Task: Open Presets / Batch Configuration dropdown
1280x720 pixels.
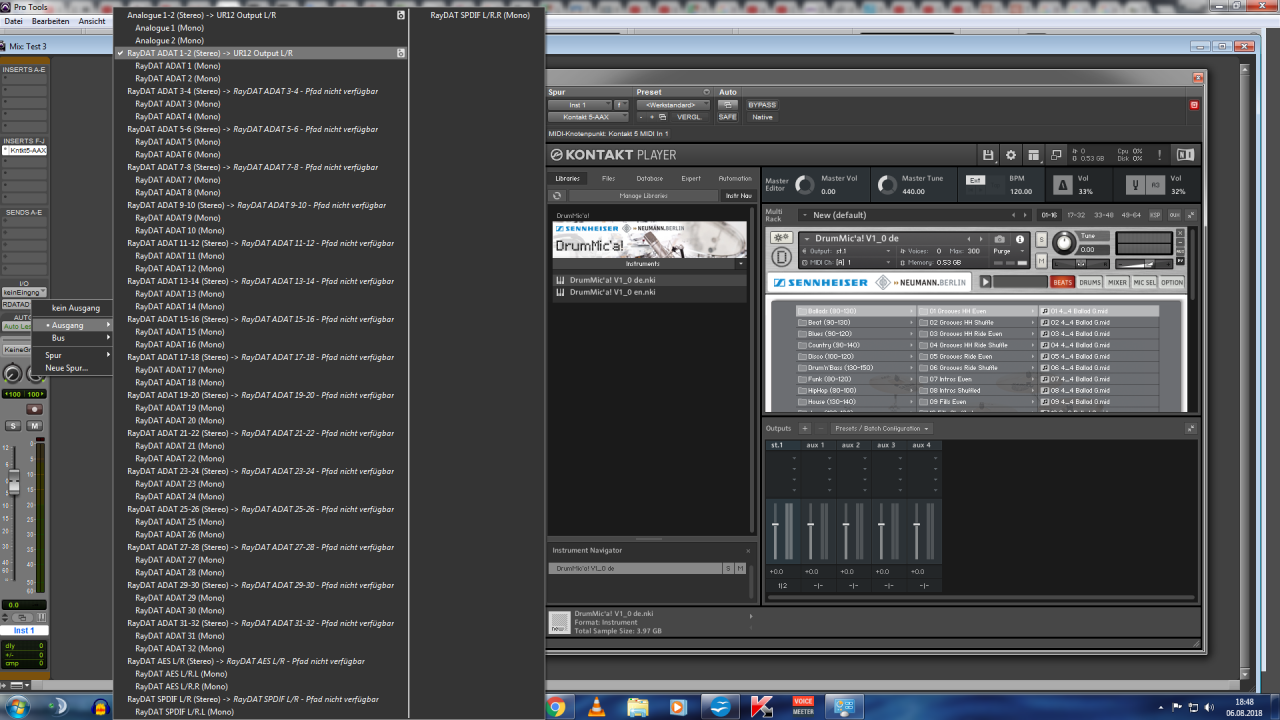Action: (x=882, y=428)
